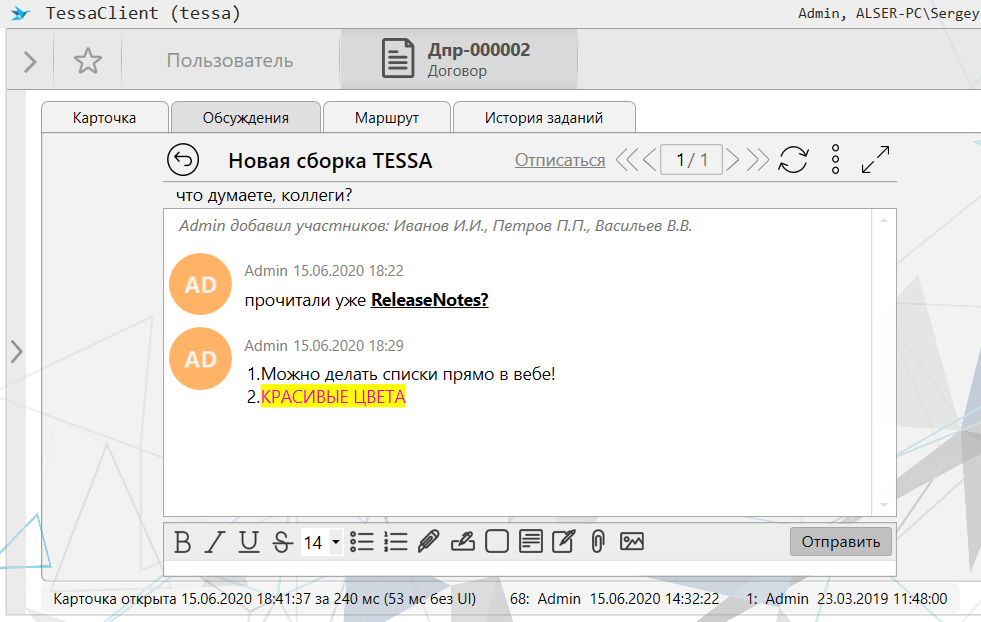Go back with the circular arrow icon
Screen dimensions: 981x622
[x=183, y=160]
